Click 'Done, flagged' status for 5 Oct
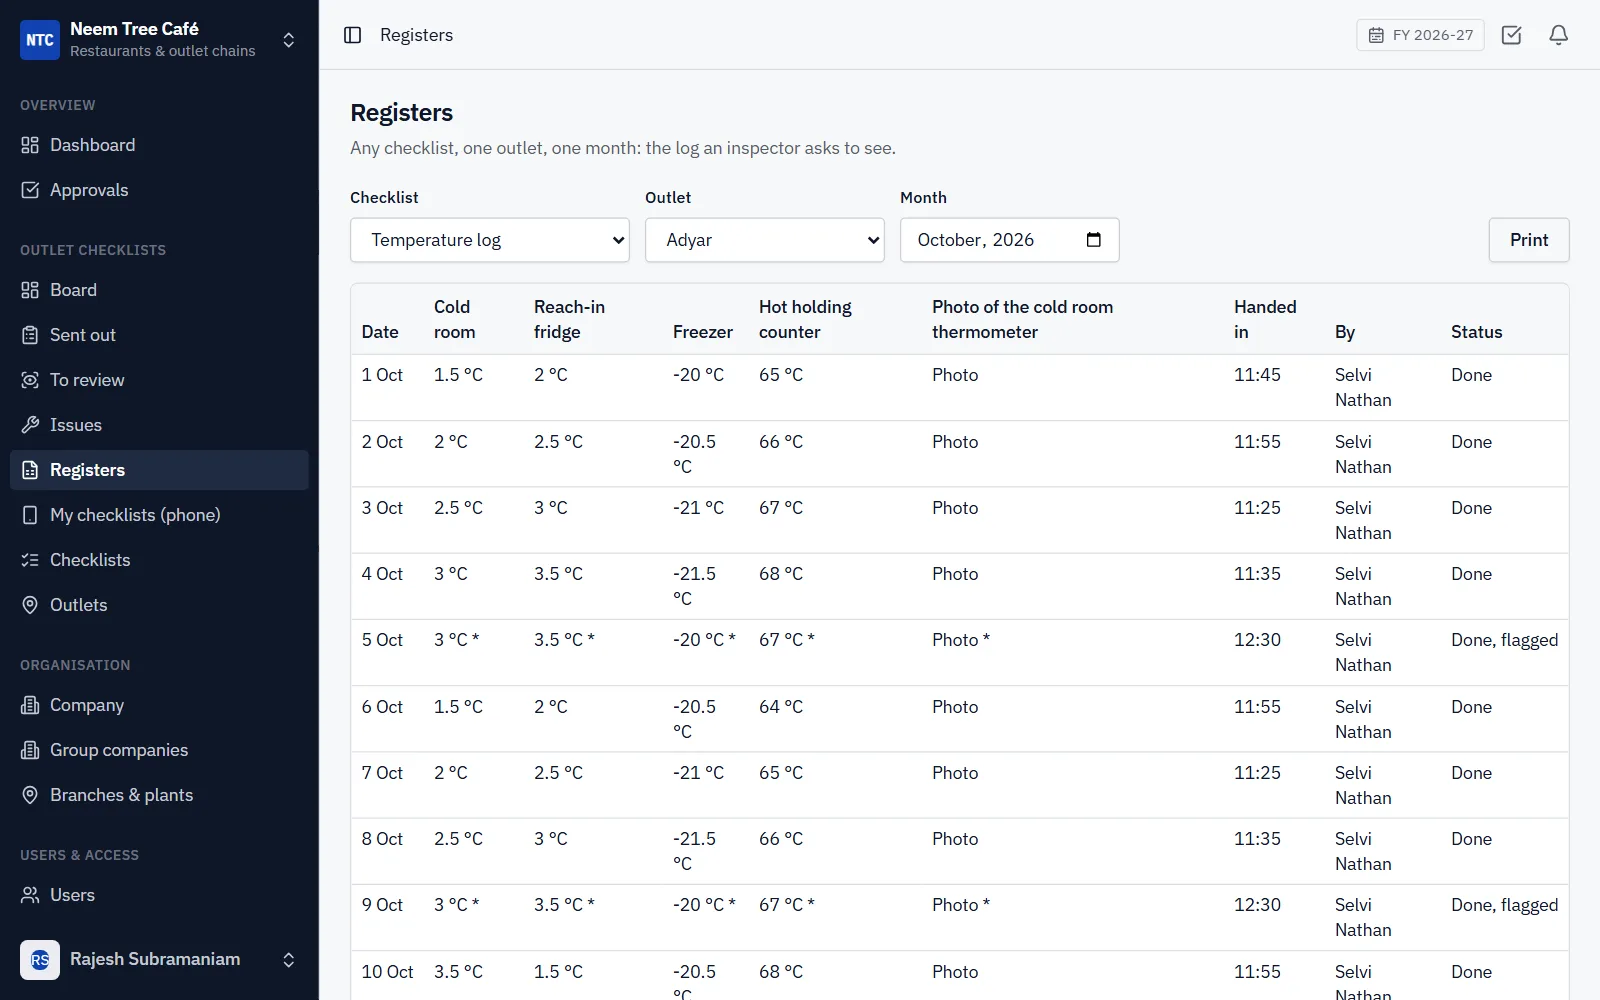1600x1000 pixels. point(1505,640)
